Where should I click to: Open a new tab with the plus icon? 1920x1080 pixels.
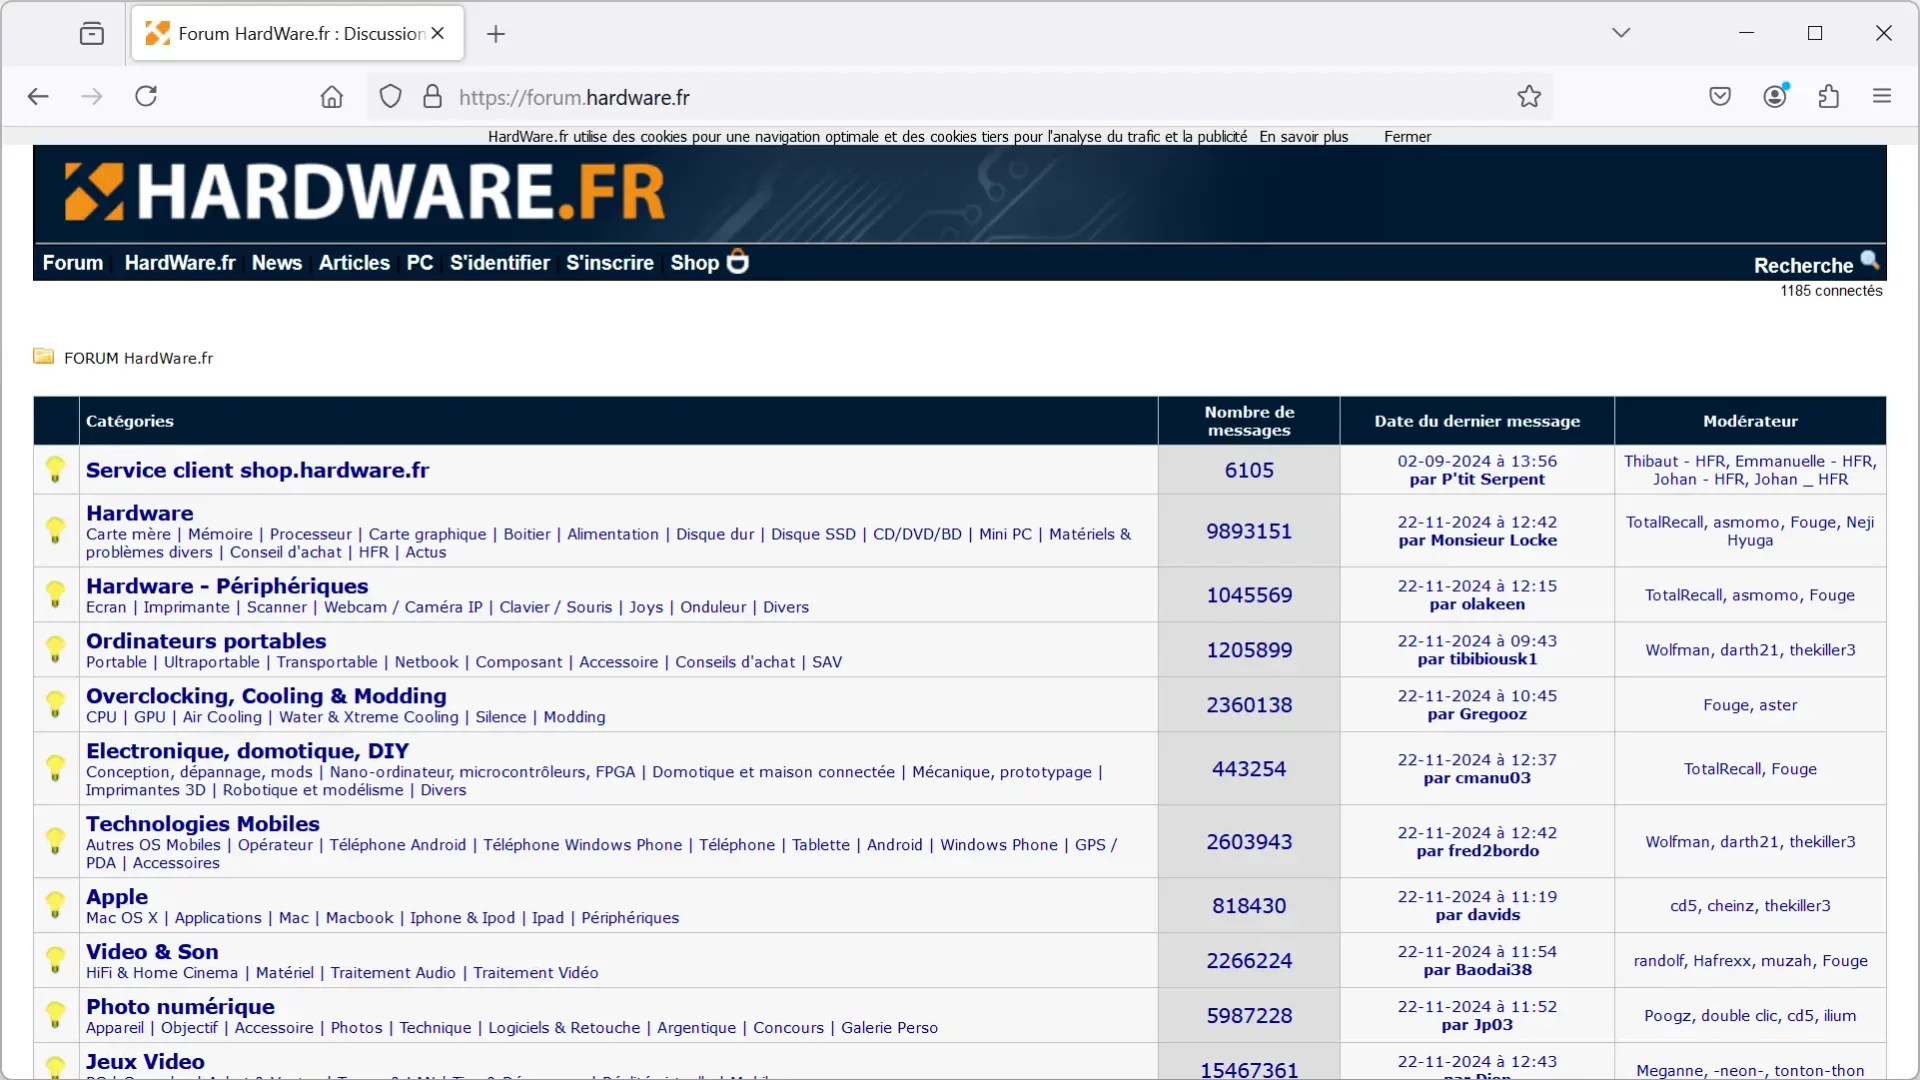496,34
